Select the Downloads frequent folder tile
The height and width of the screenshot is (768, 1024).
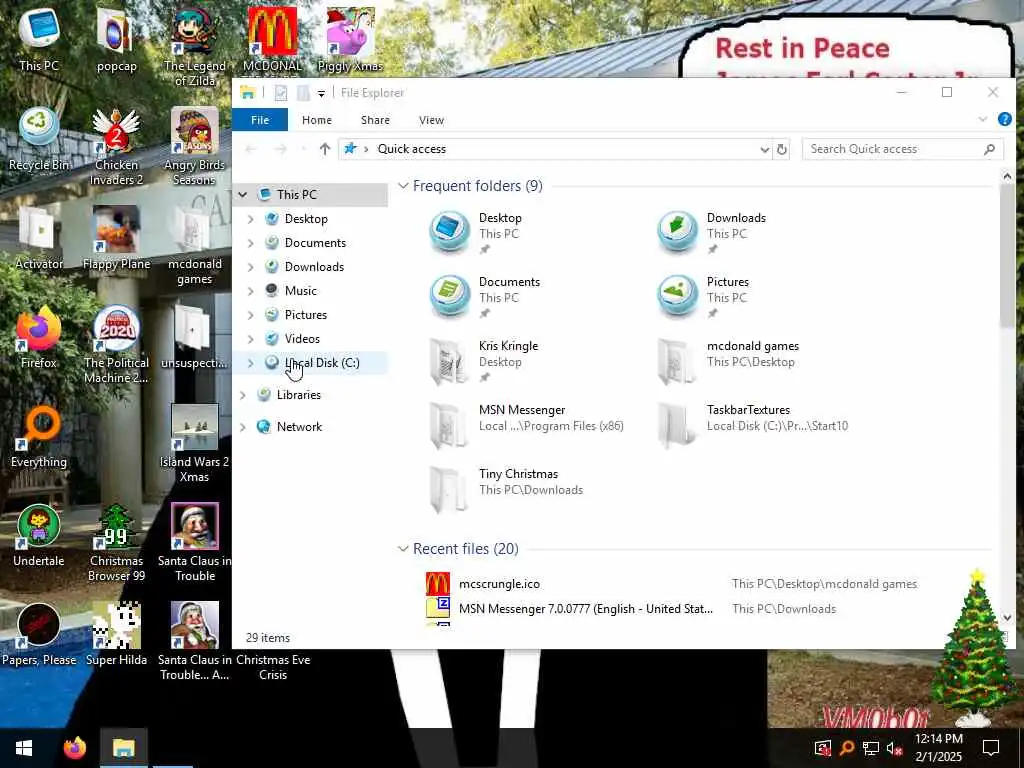tap(712, 233)
